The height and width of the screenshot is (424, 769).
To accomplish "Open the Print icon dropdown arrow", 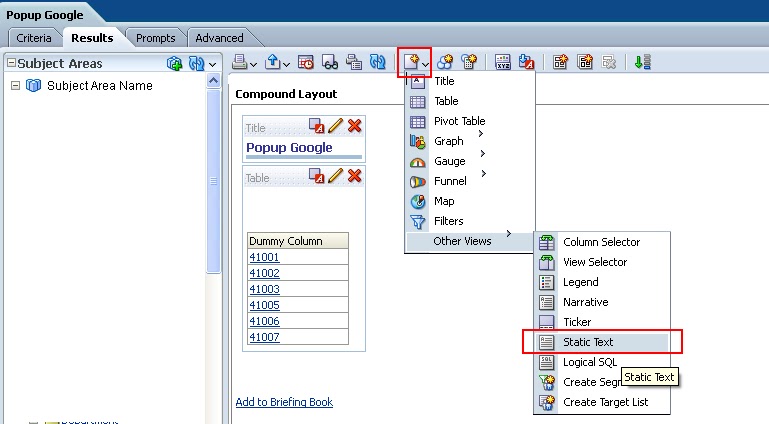I will (x=253, y=64).
